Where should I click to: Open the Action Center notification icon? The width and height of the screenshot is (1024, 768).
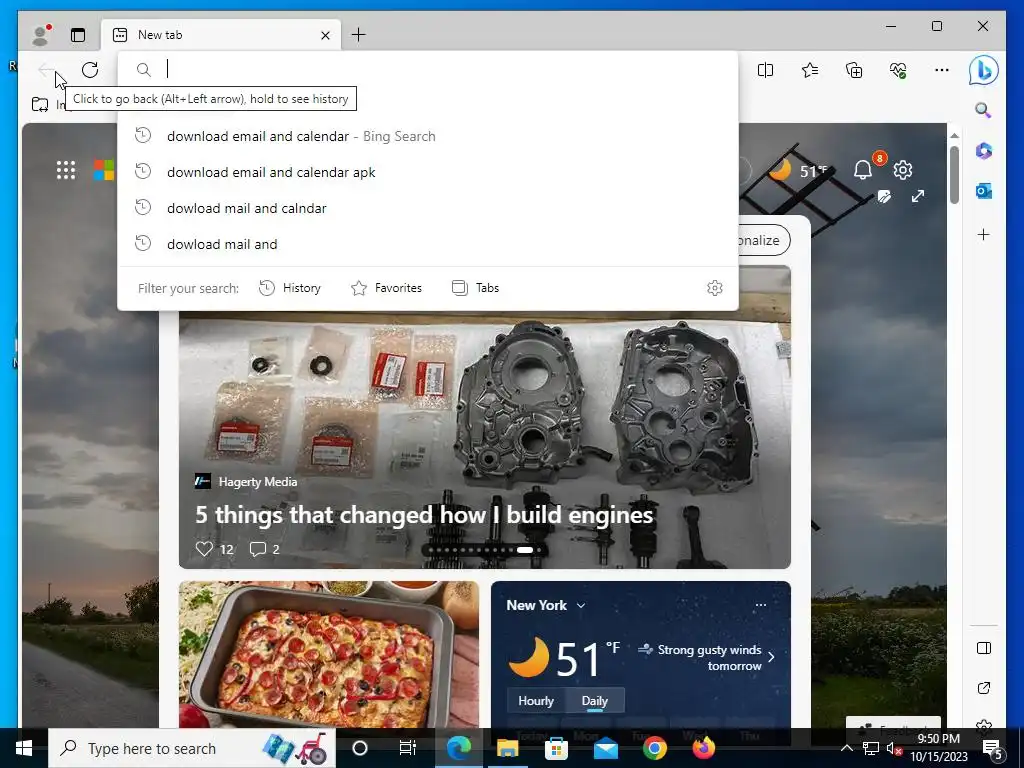(993, 748)
